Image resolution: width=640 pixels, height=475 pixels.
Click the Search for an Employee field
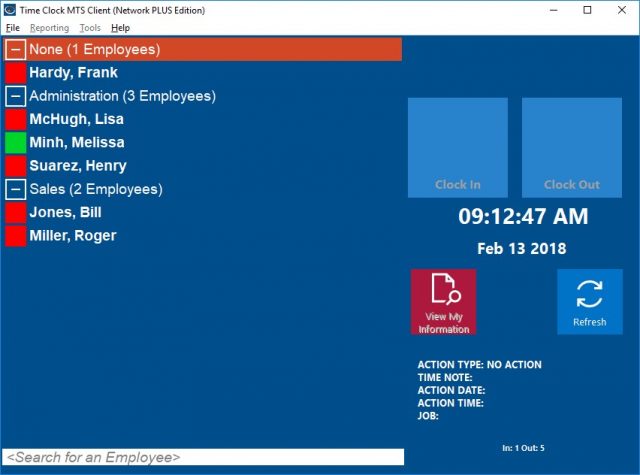point(203,457)
